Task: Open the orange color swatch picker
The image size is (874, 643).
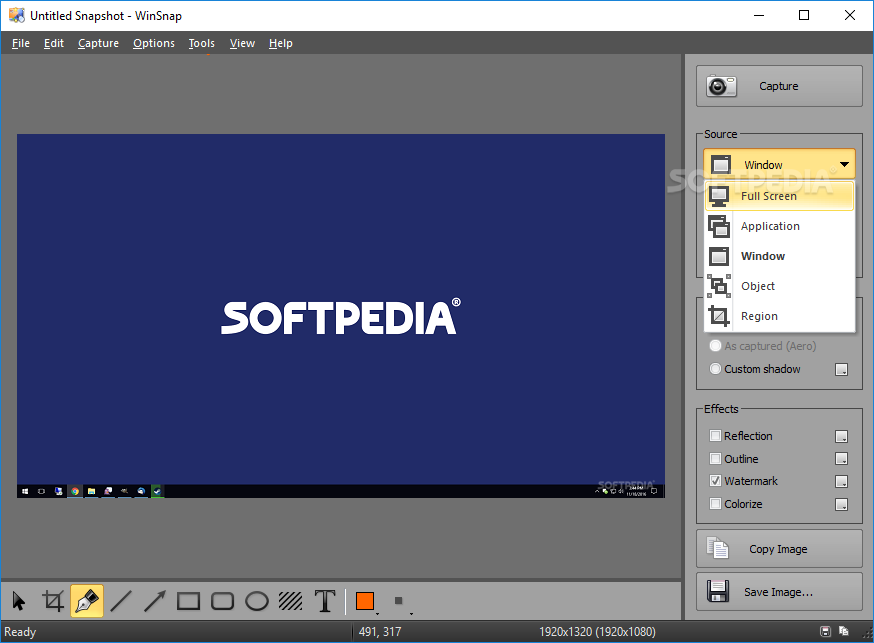Action: coord(366,602)
